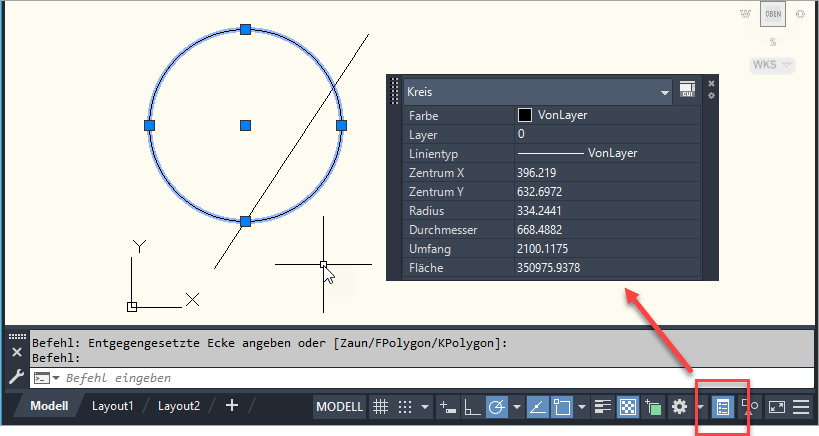Click circle bottom quadrant grip
Image resolution: width=819 pixels, height=436 pixels.
click(x=245, y=221)
